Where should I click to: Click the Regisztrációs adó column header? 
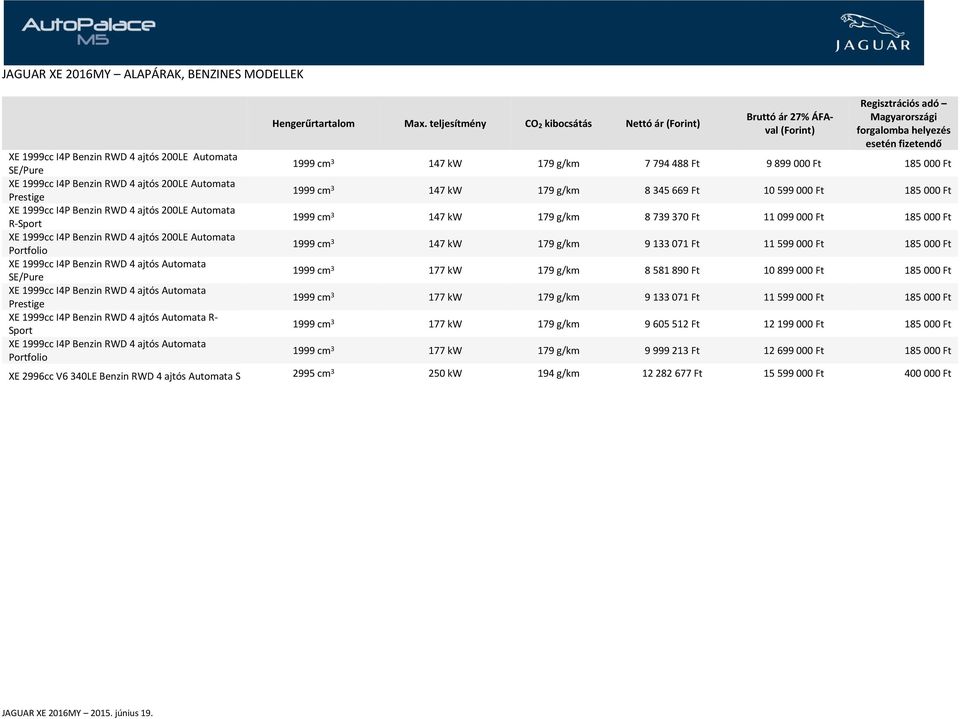903,124
